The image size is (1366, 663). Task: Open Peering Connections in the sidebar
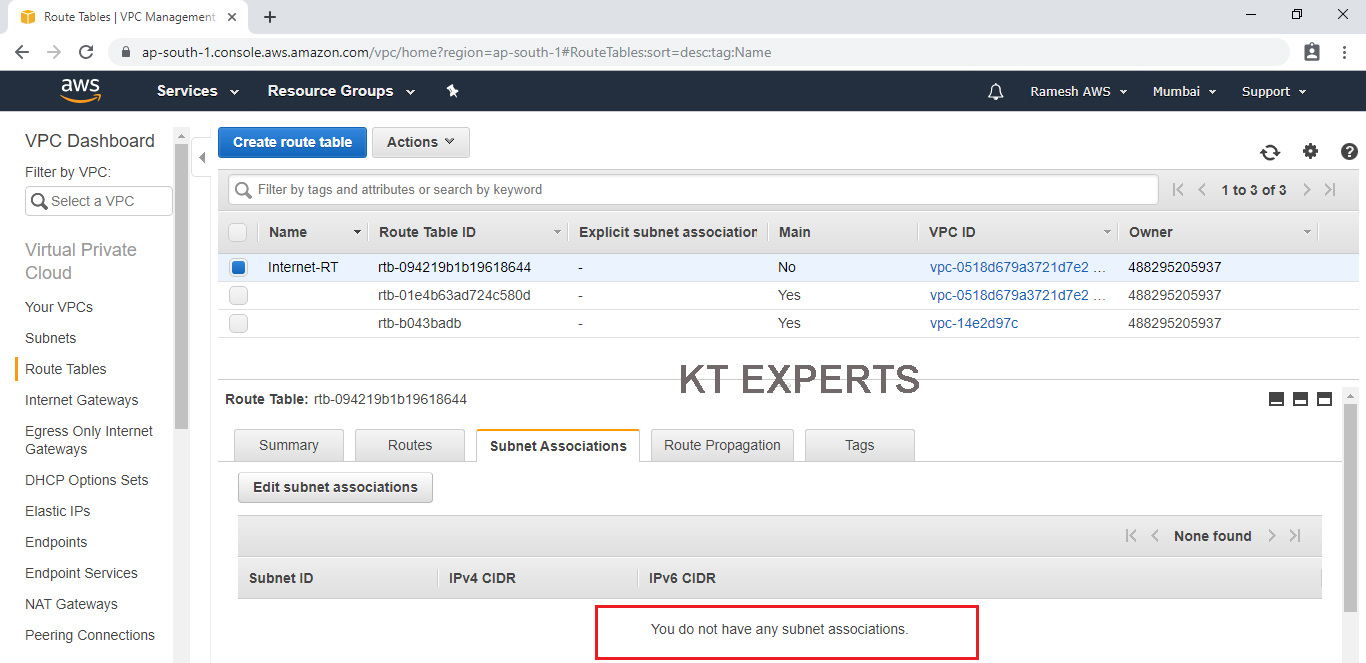[x=90, y=635]
